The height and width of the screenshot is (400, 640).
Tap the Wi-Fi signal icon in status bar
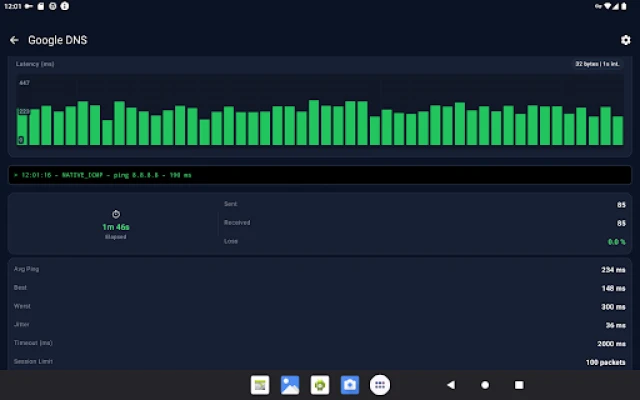point(608,6)
